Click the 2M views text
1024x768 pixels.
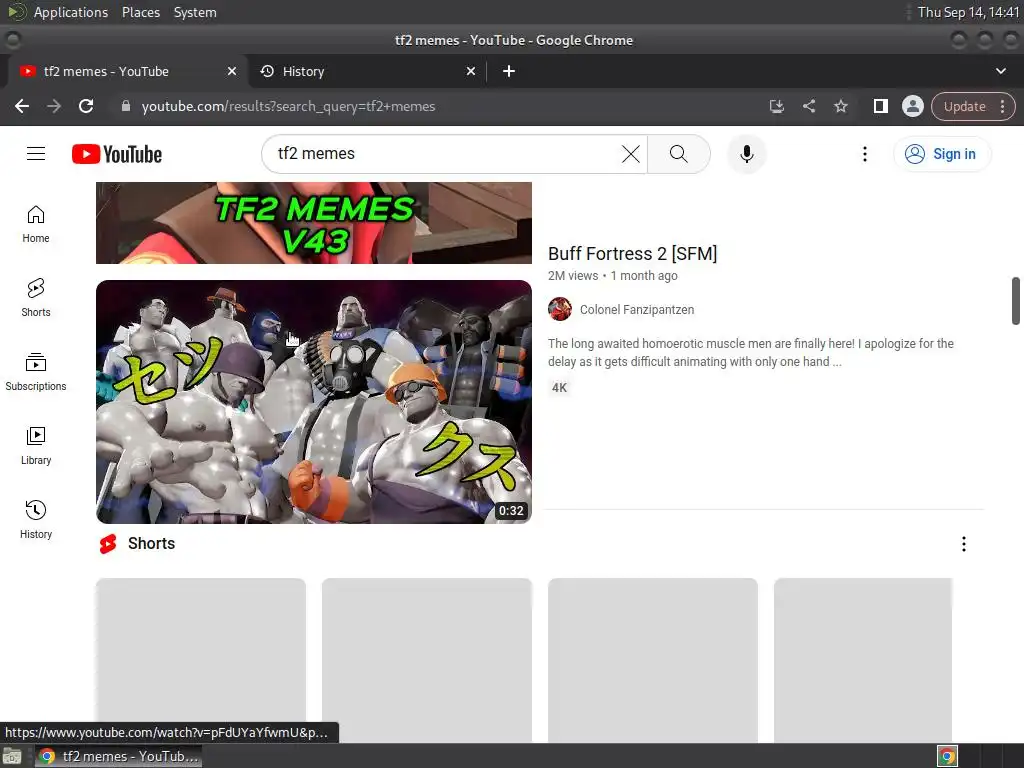tap(573, 276)
